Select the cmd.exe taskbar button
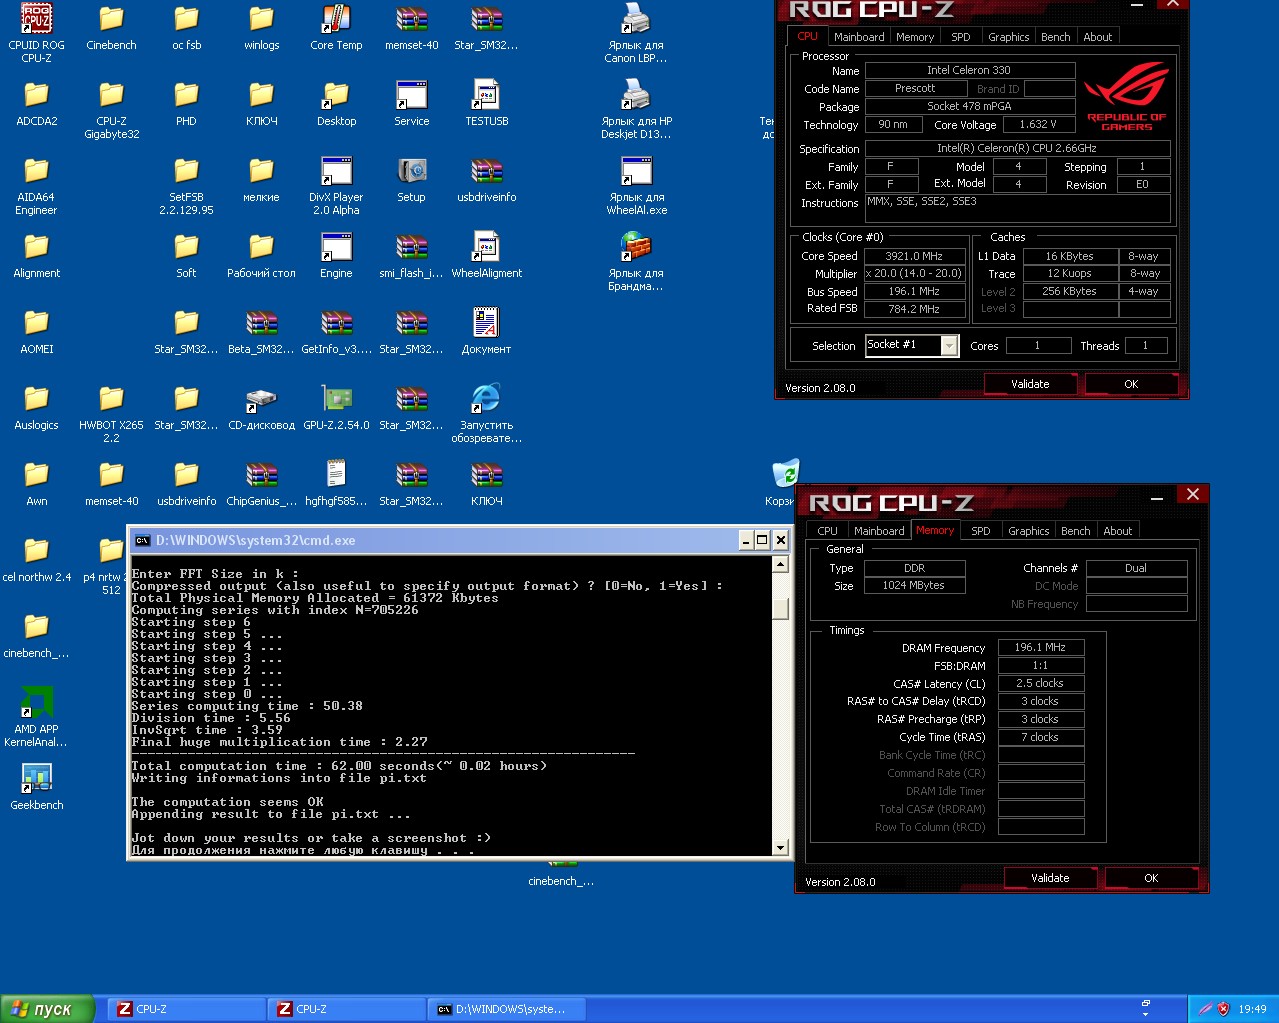The width and height of the screenshot is (1279, 1023). [x=508, y=1009]
